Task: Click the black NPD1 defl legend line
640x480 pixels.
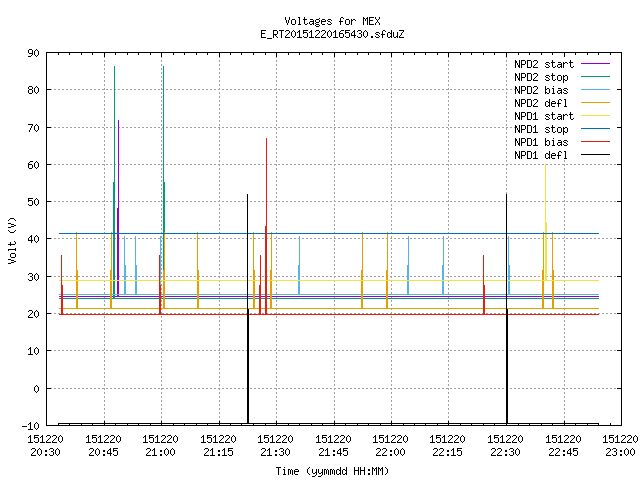Action: [595, 155]
